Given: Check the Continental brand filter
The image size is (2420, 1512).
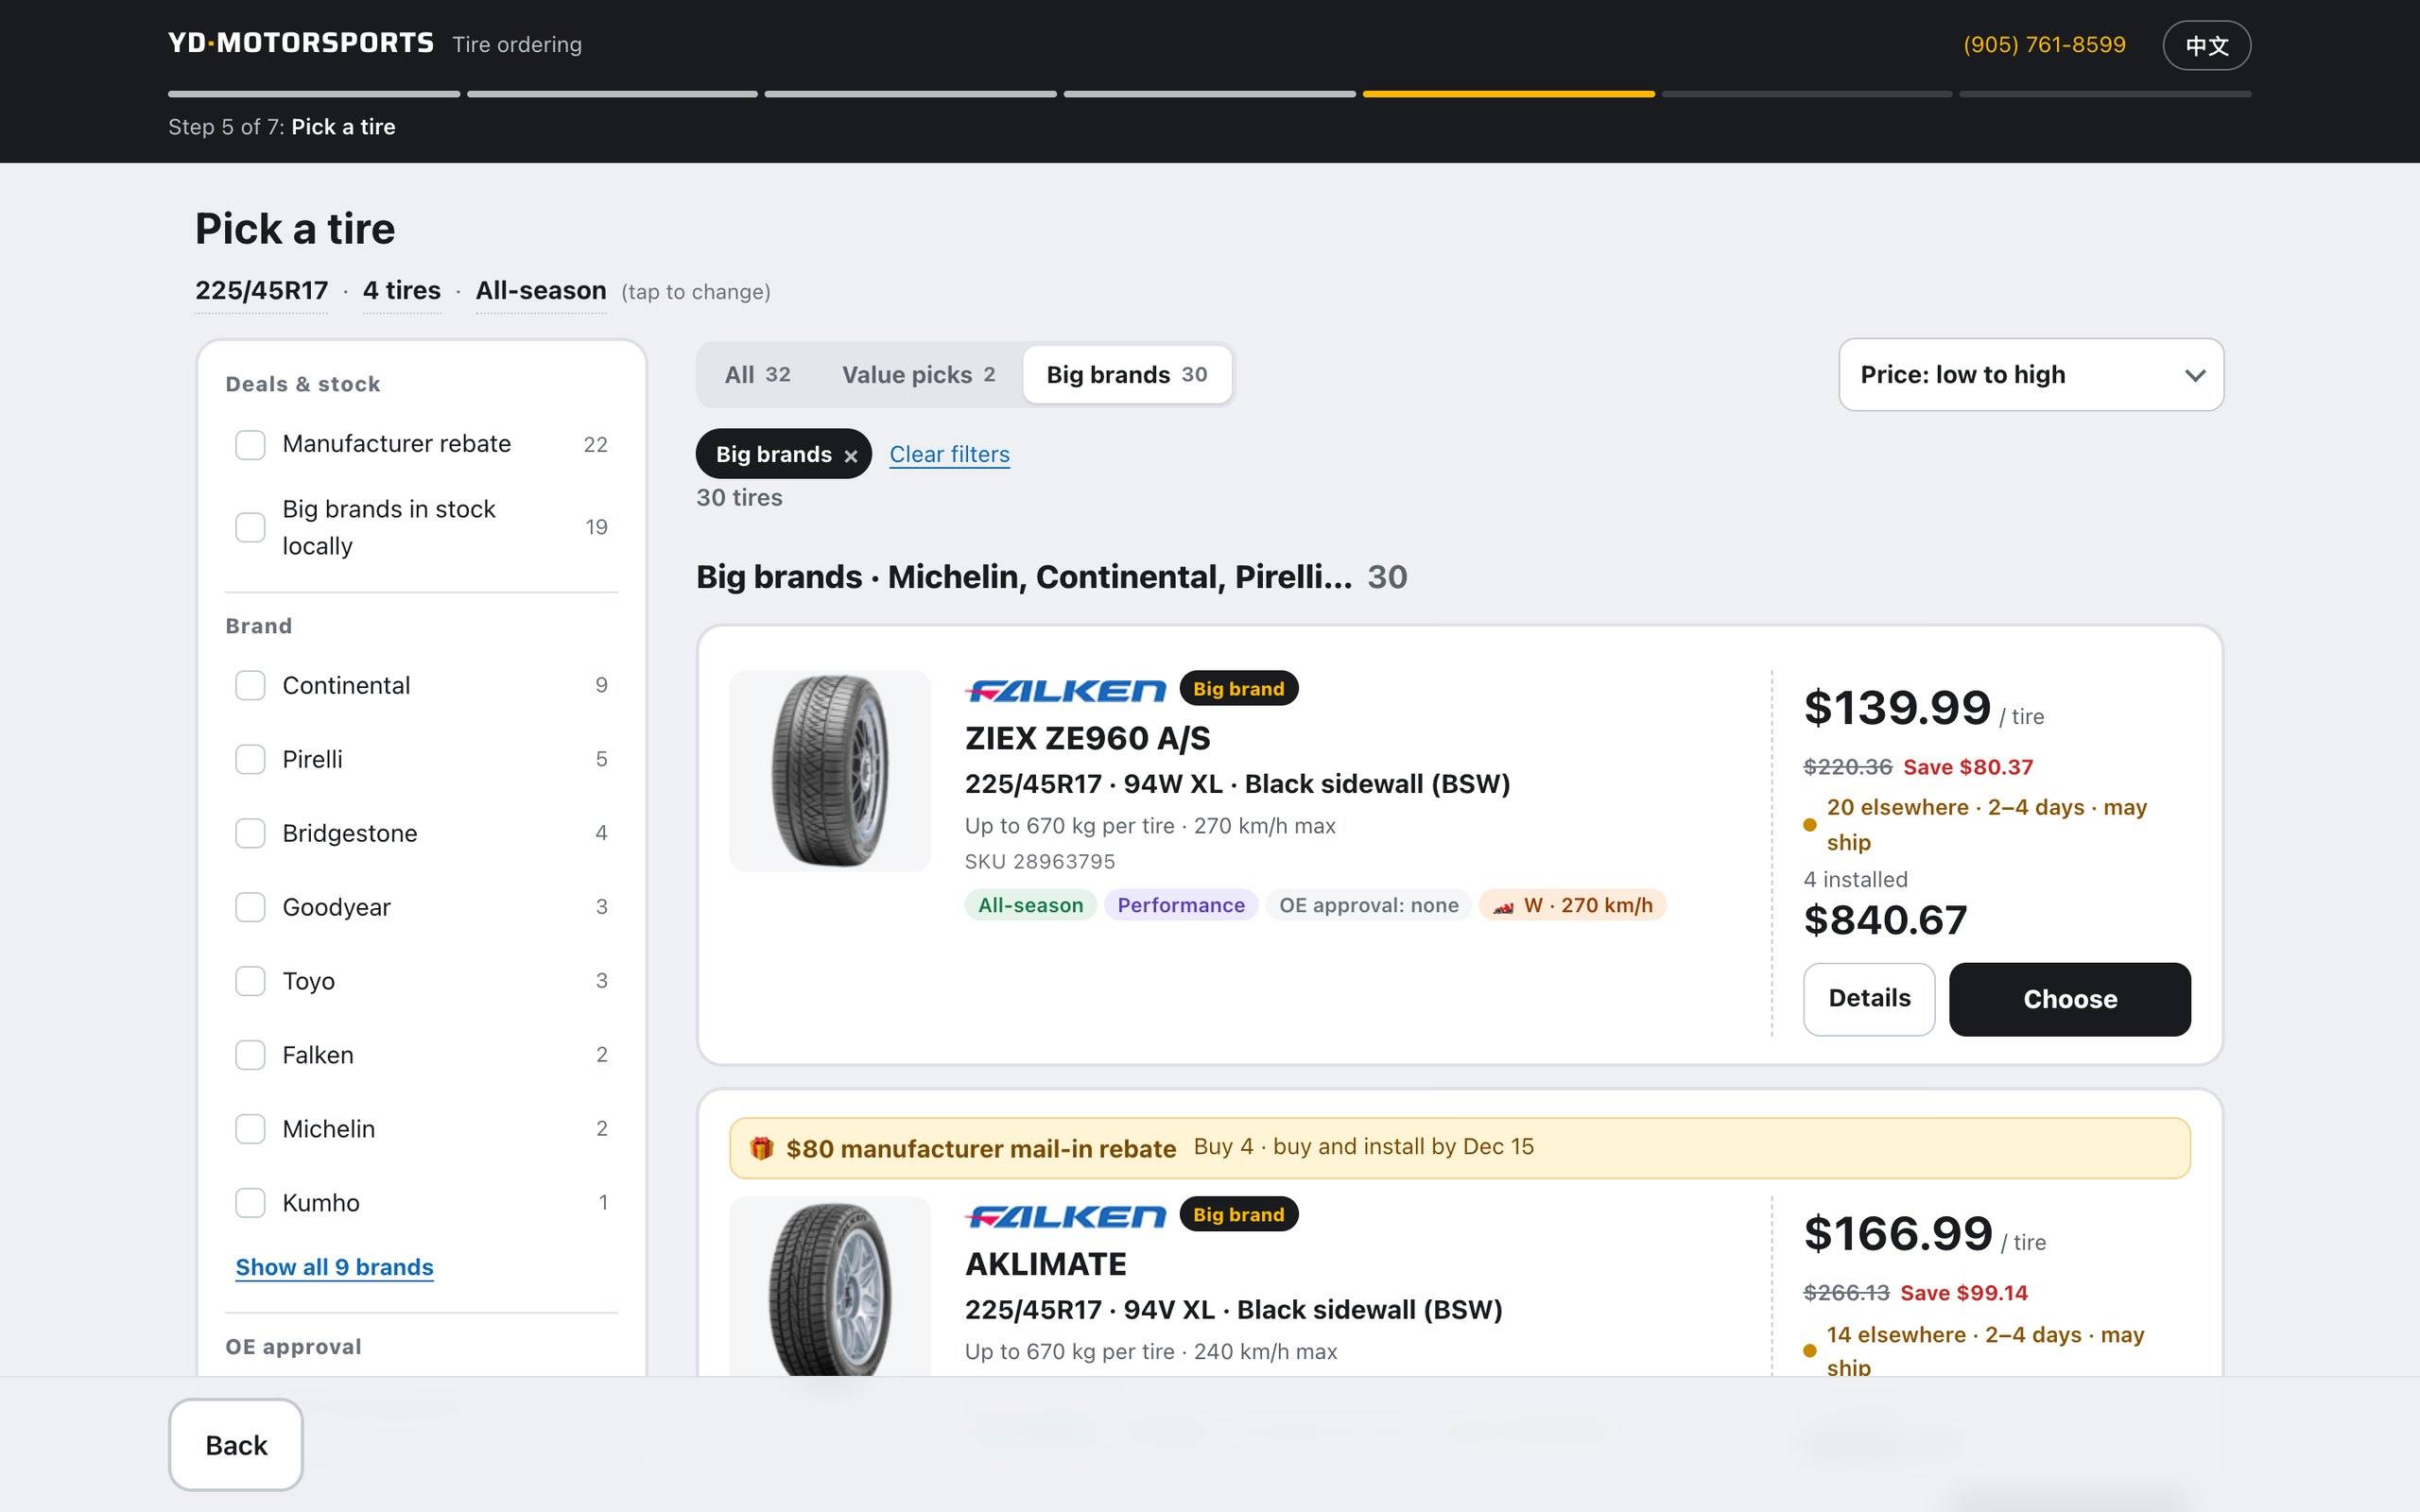Looking at the screenshot, I should click(x=250, y=686).
